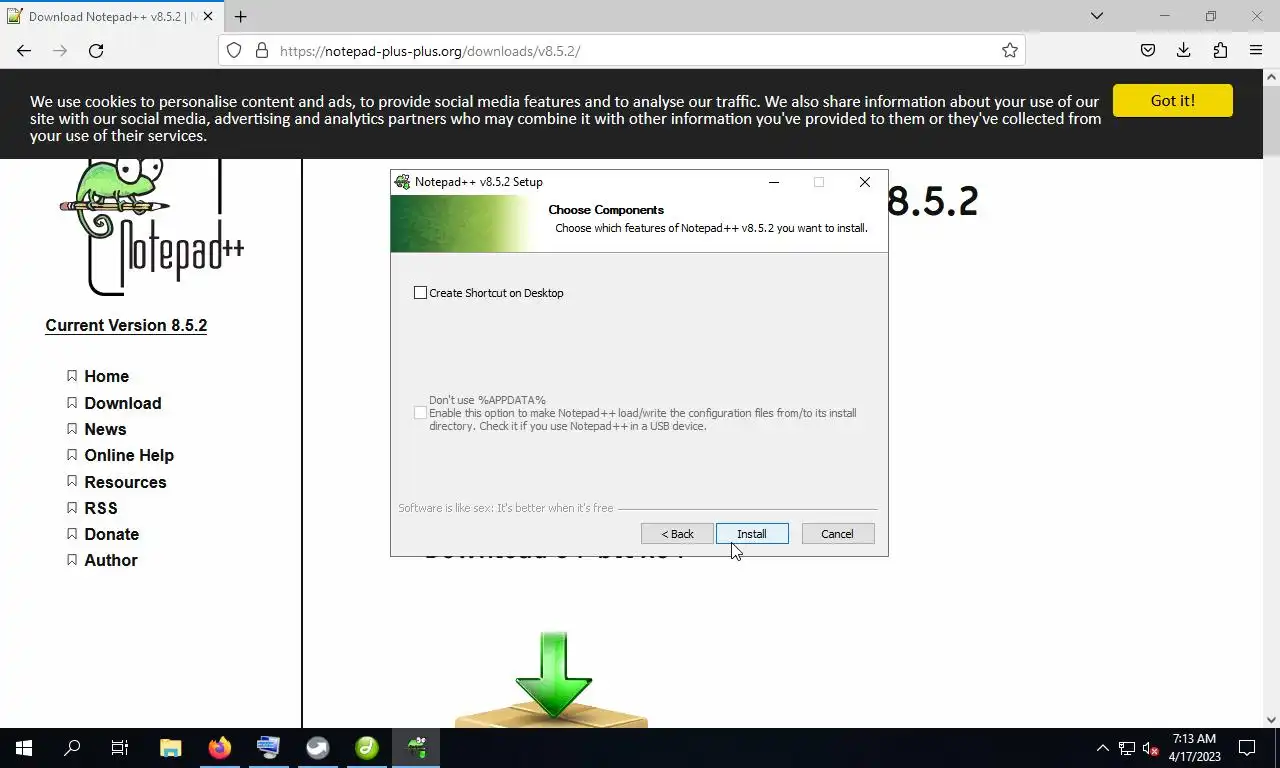Open the Home link in sidebar
Screen dimensions: 1280x768
[106, 376]
